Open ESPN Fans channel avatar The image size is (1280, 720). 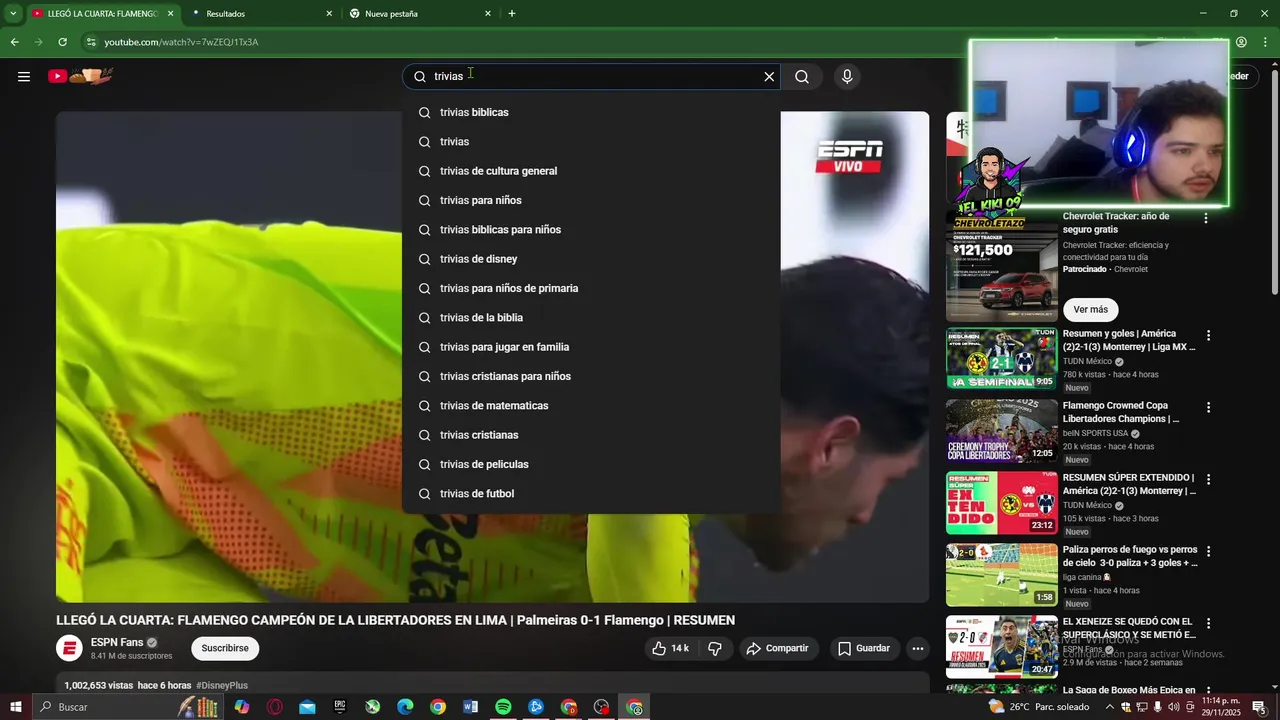[x=69, y=648]
